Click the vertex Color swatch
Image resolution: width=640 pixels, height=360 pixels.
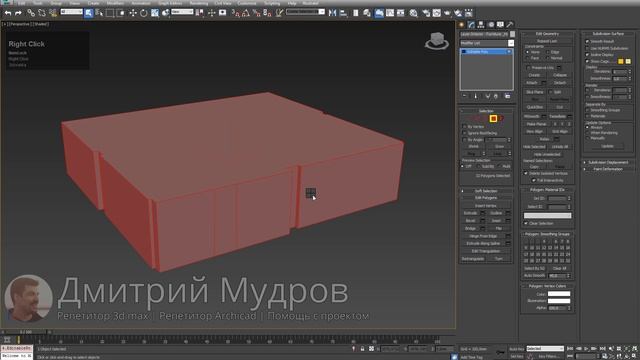[x=559, y=294]
